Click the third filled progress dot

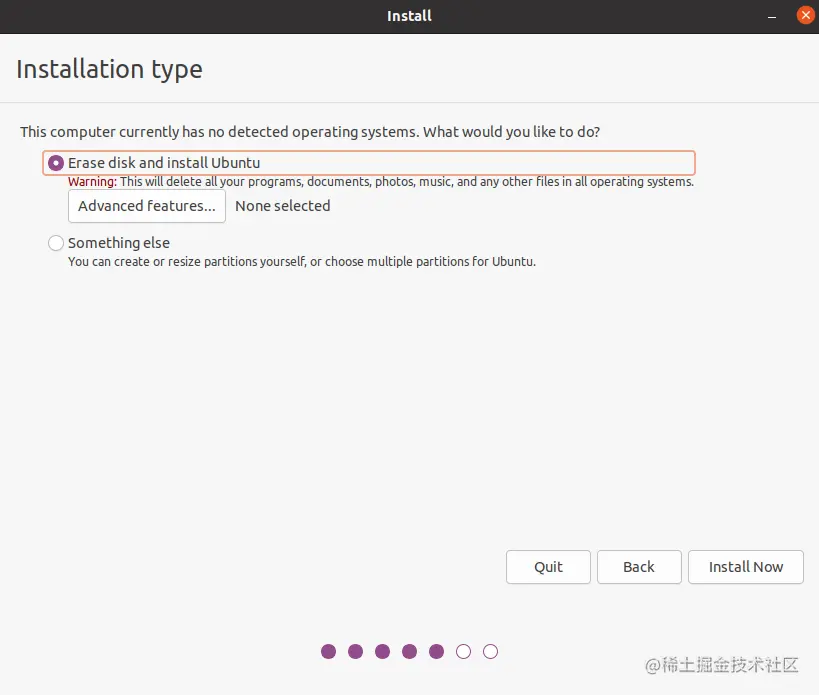tap(382, 652)
